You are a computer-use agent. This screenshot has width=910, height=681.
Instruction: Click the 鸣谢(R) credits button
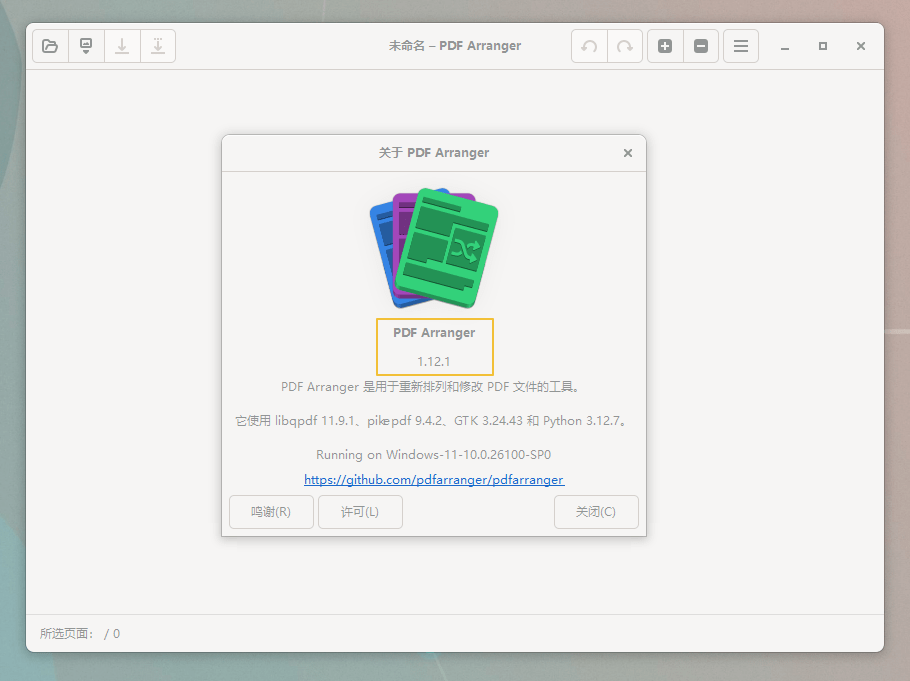(271, 511)
